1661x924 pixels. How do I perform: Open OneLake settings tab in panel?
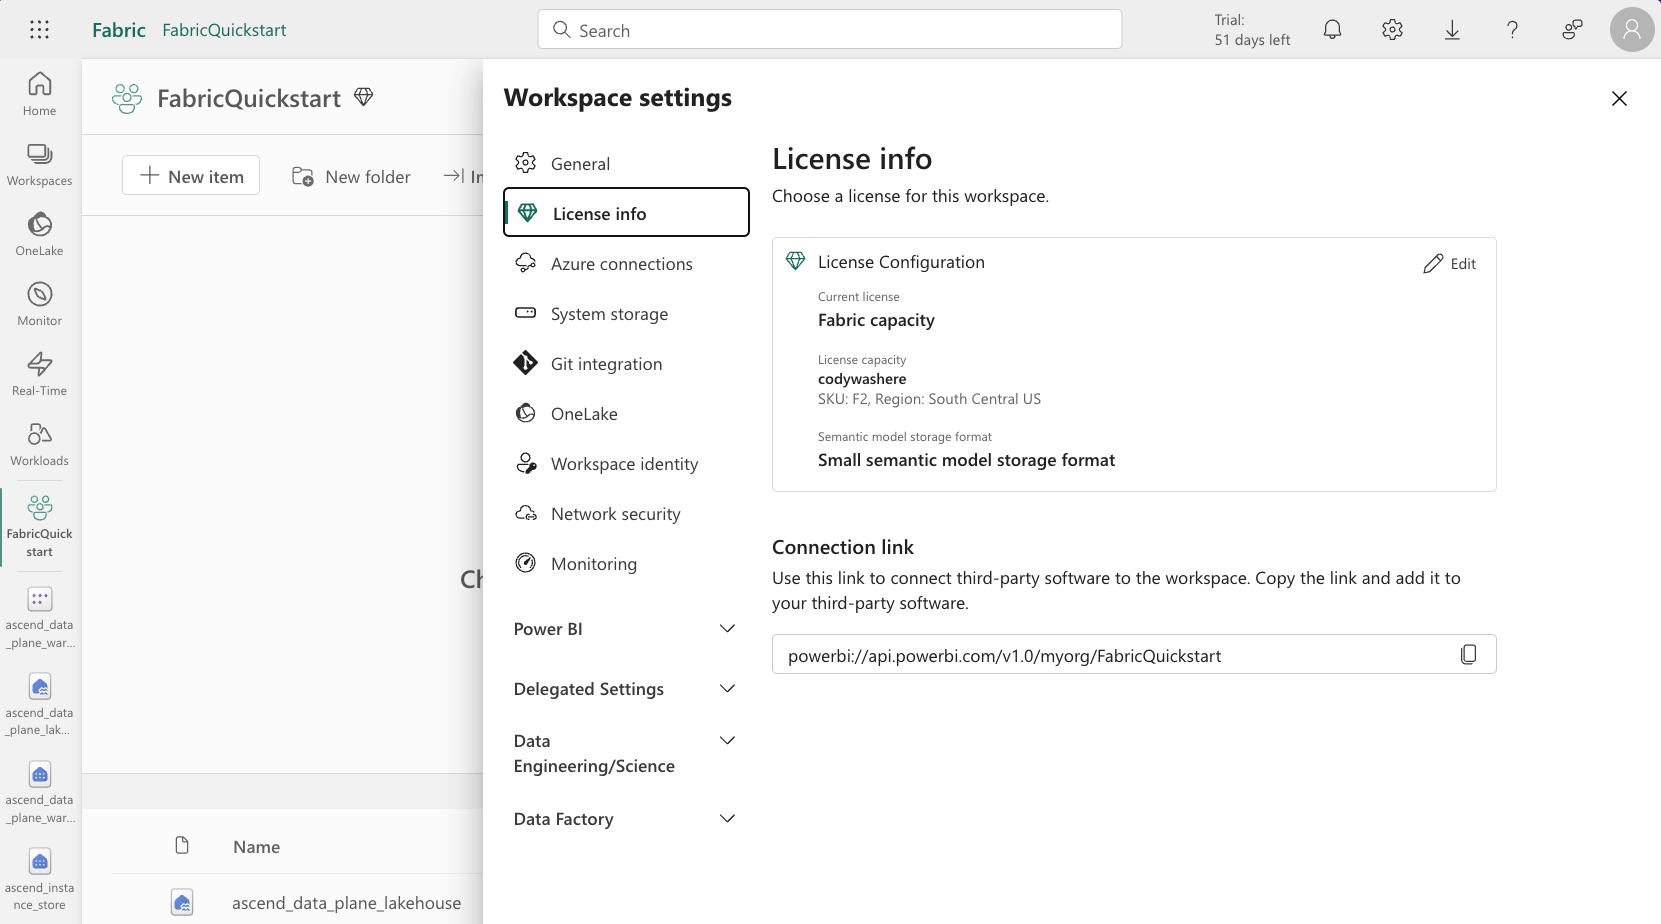626,413
